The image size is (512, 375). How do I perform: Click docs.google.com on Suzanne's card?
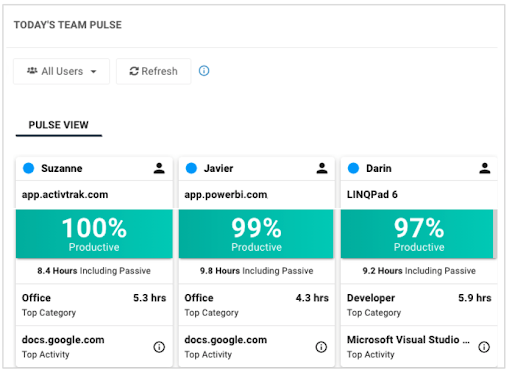click(63, 340)
